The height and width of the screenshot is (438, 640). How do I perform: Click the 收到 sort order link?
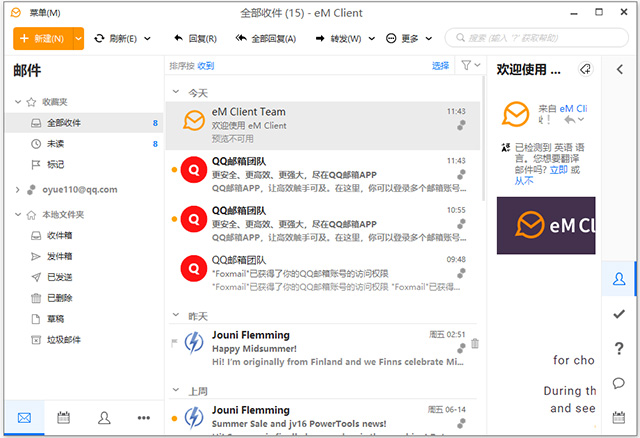tap(206, 66)
